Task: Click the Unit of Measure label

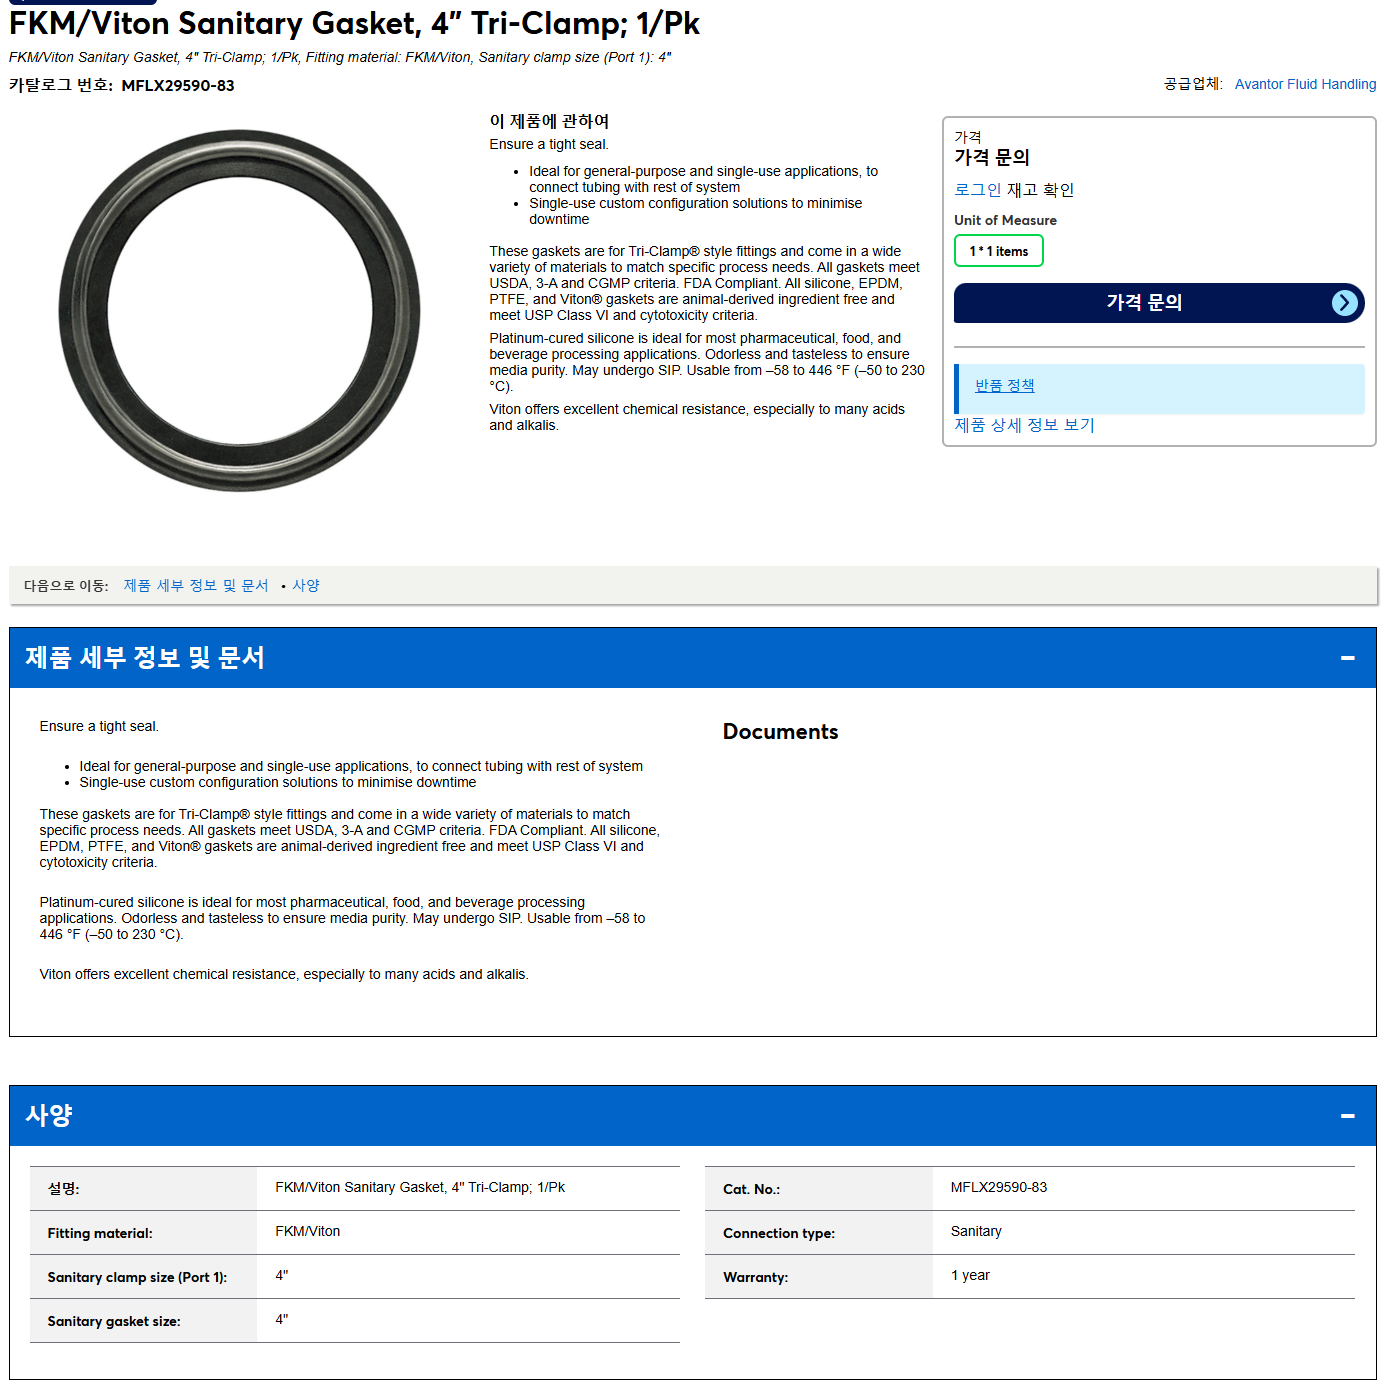Action: [x=1005, y=220]
